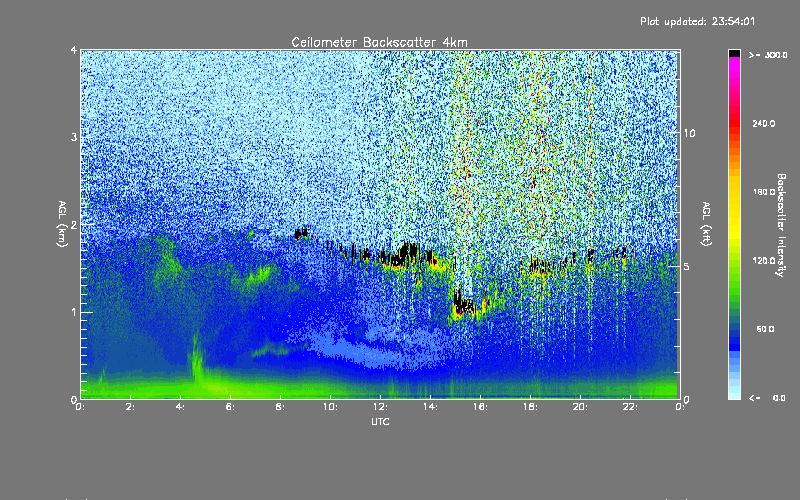The image size is (800, 500).
Task: Click the "4" tick on the km axis
Action: click(74, 50)
